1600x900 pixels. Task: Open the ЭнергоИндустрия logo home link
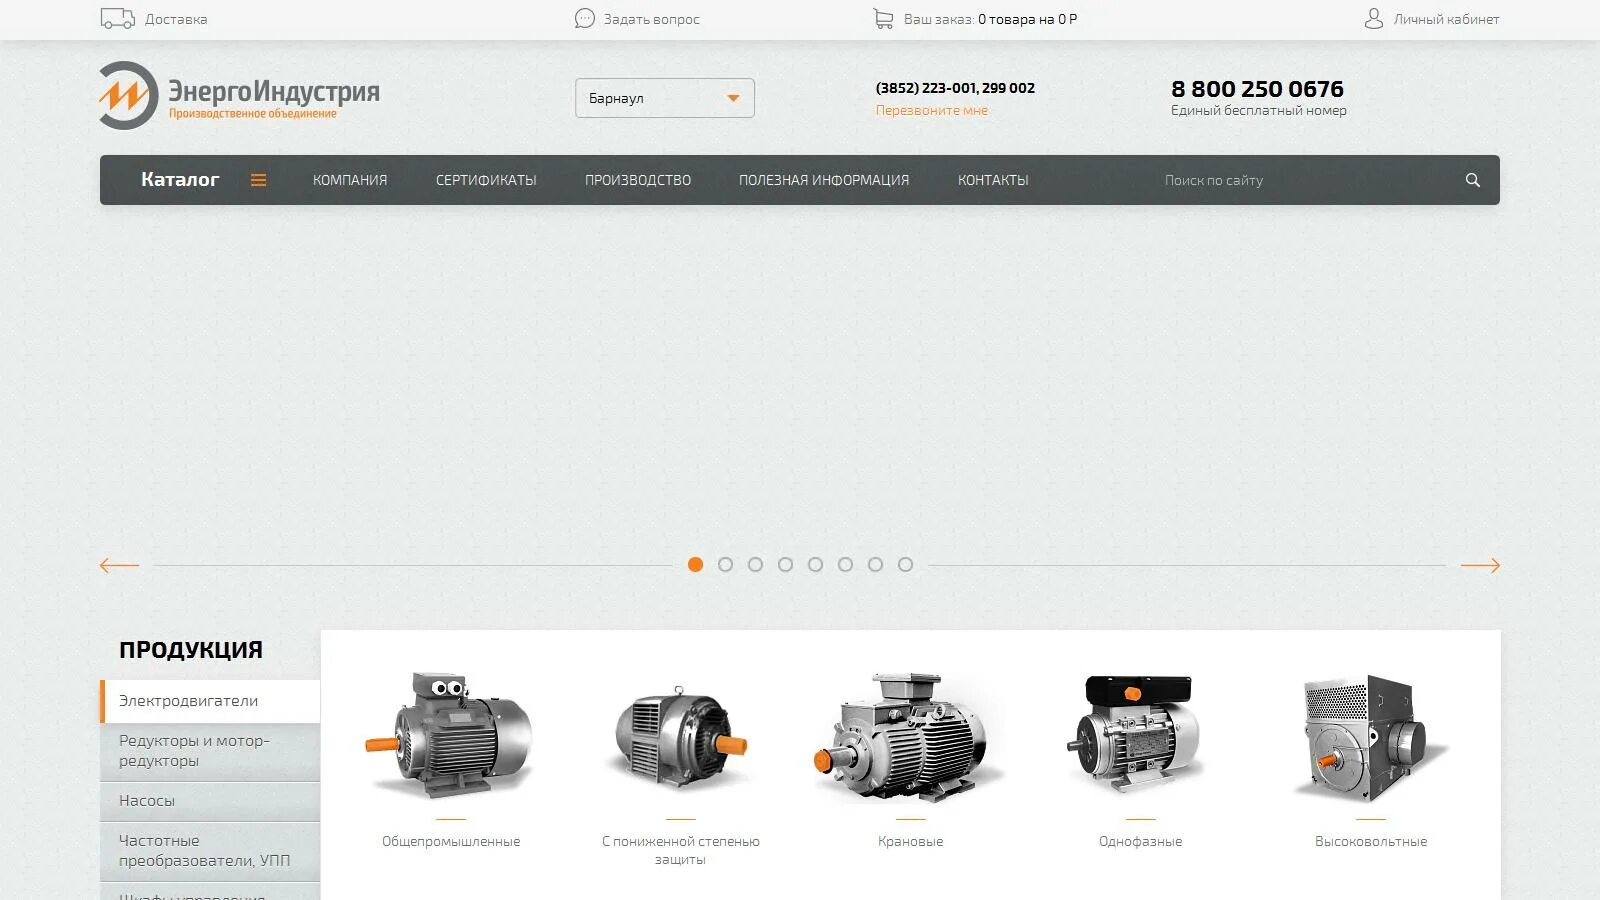(239, 95)
